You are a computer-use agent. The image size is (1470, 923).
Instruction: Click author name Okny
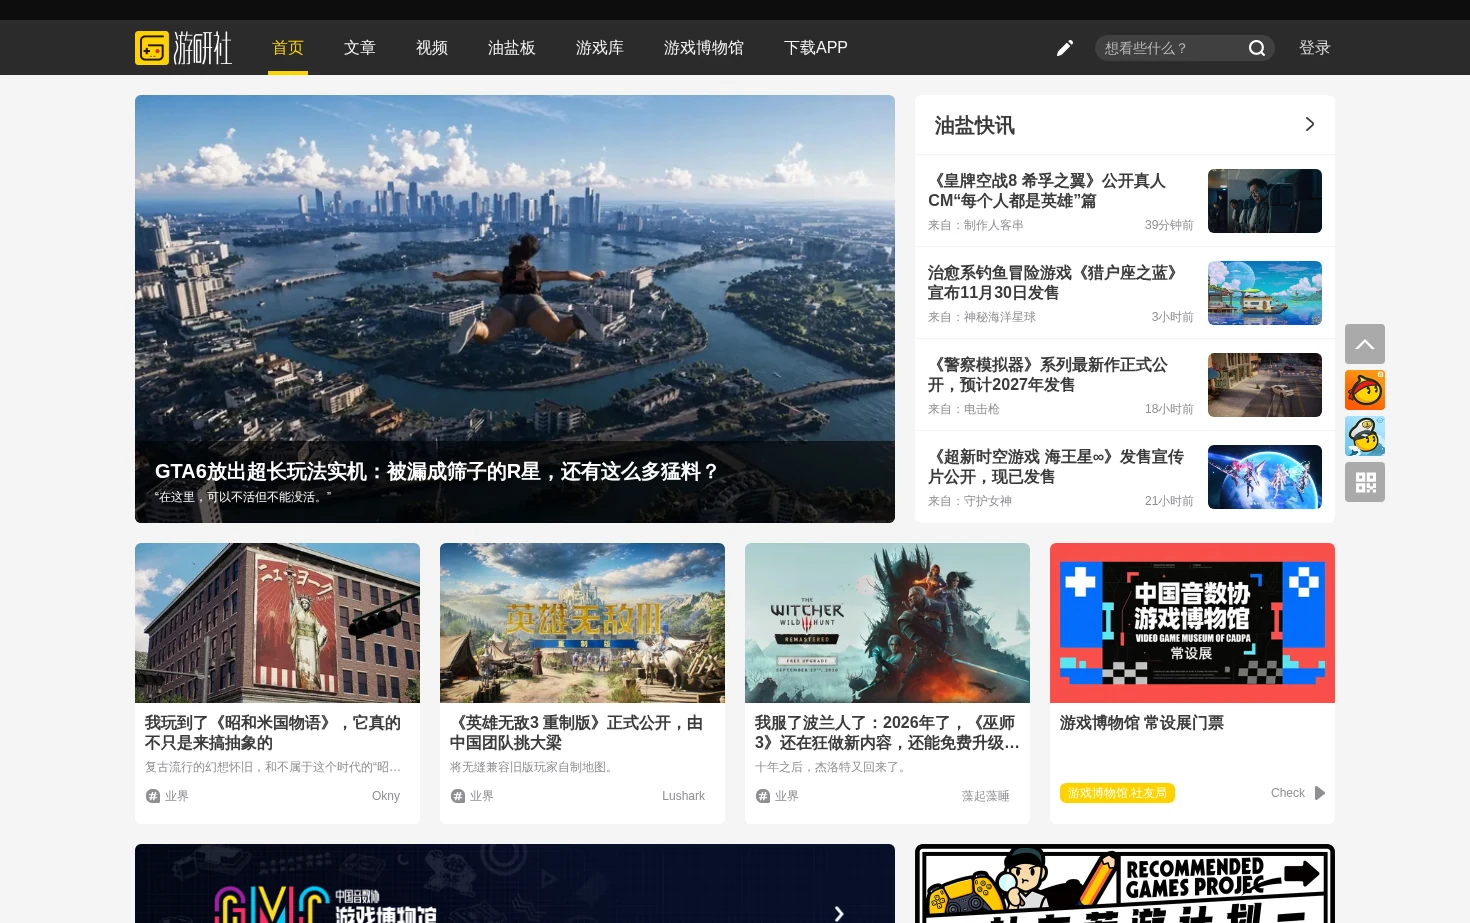pos(386,796)
